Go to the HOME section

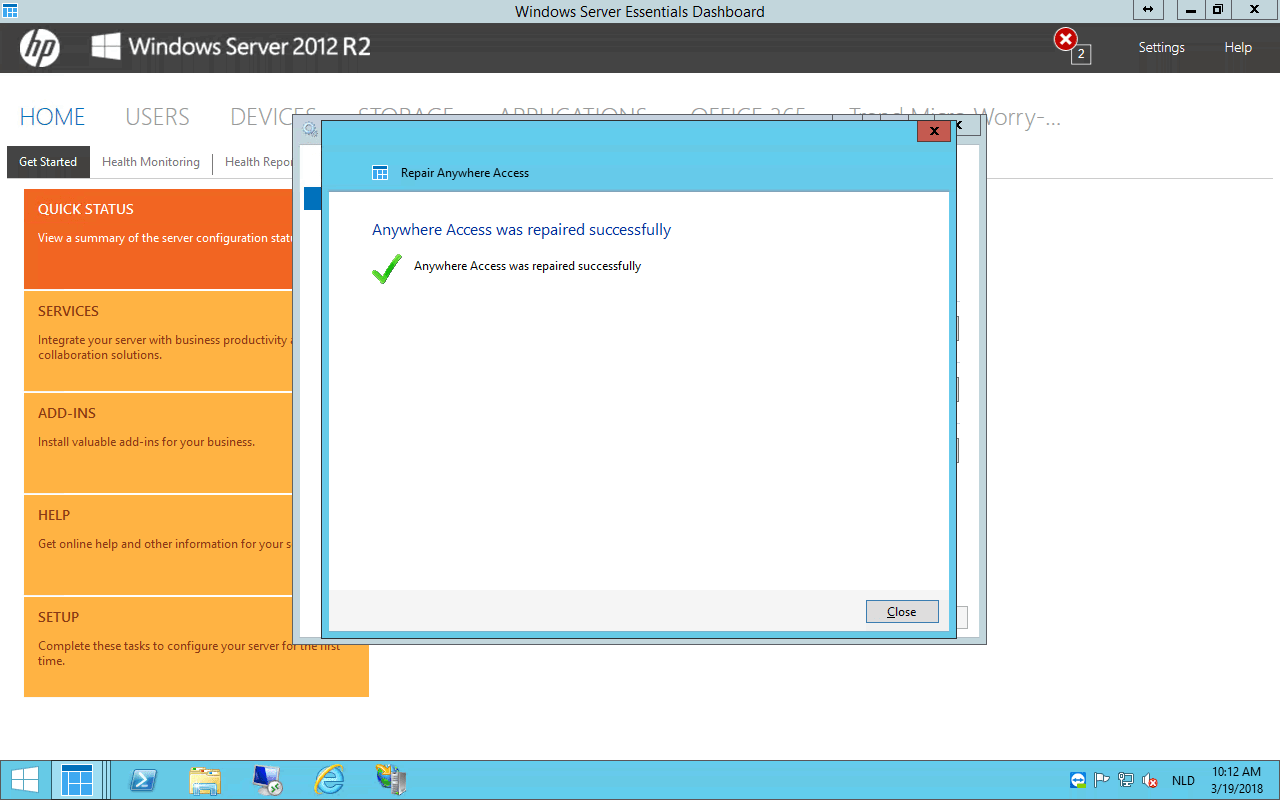click(52, 117)
